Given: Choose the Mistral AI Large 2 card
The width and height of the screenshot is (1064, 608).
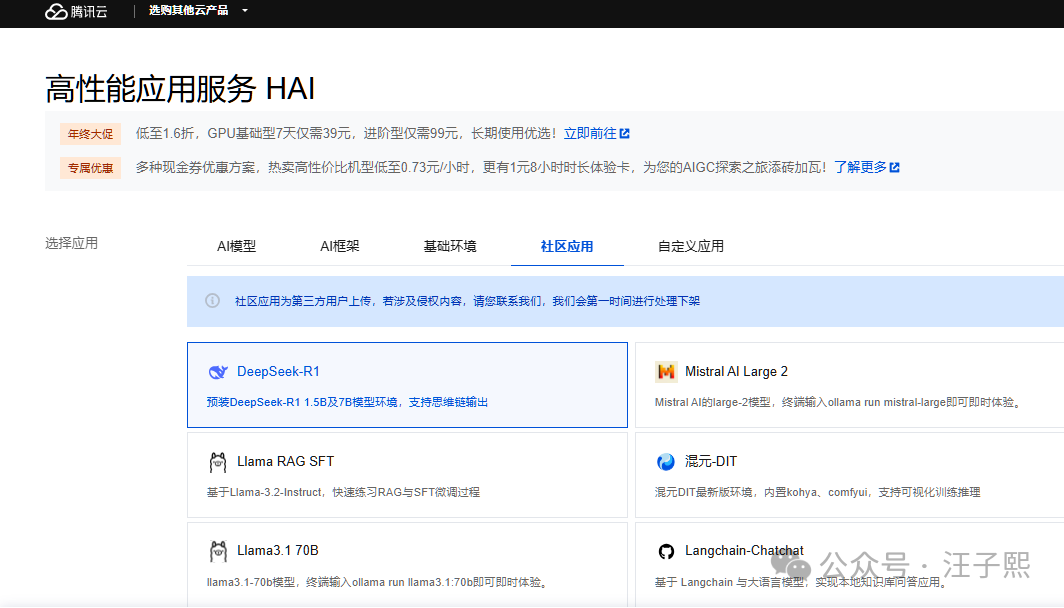Looking at the screenshot, I should point(850,385).
